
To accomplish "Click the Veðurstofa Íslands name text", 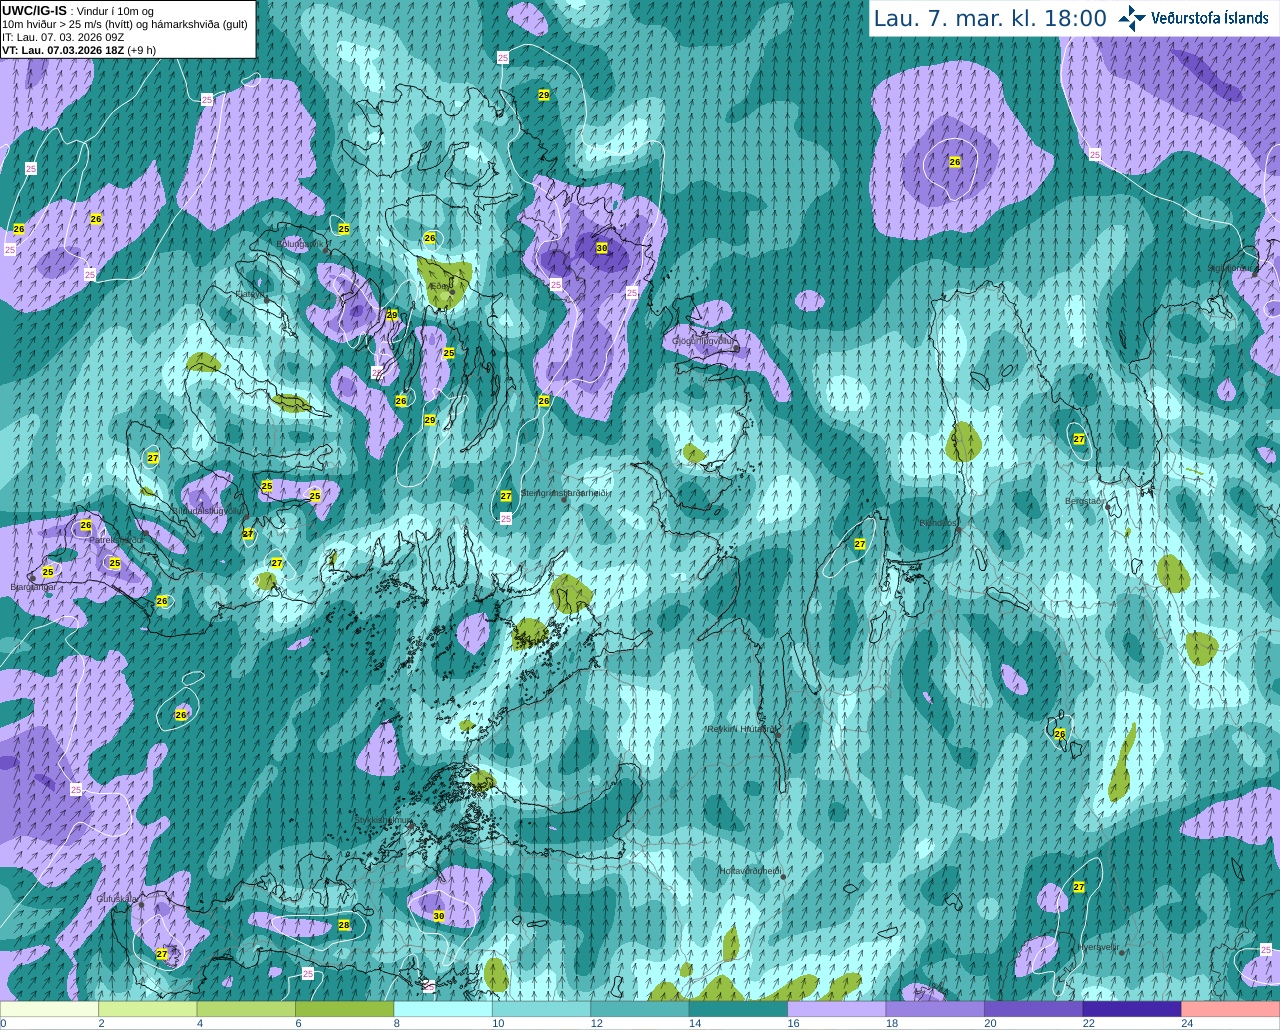I will click(1210, 17).
